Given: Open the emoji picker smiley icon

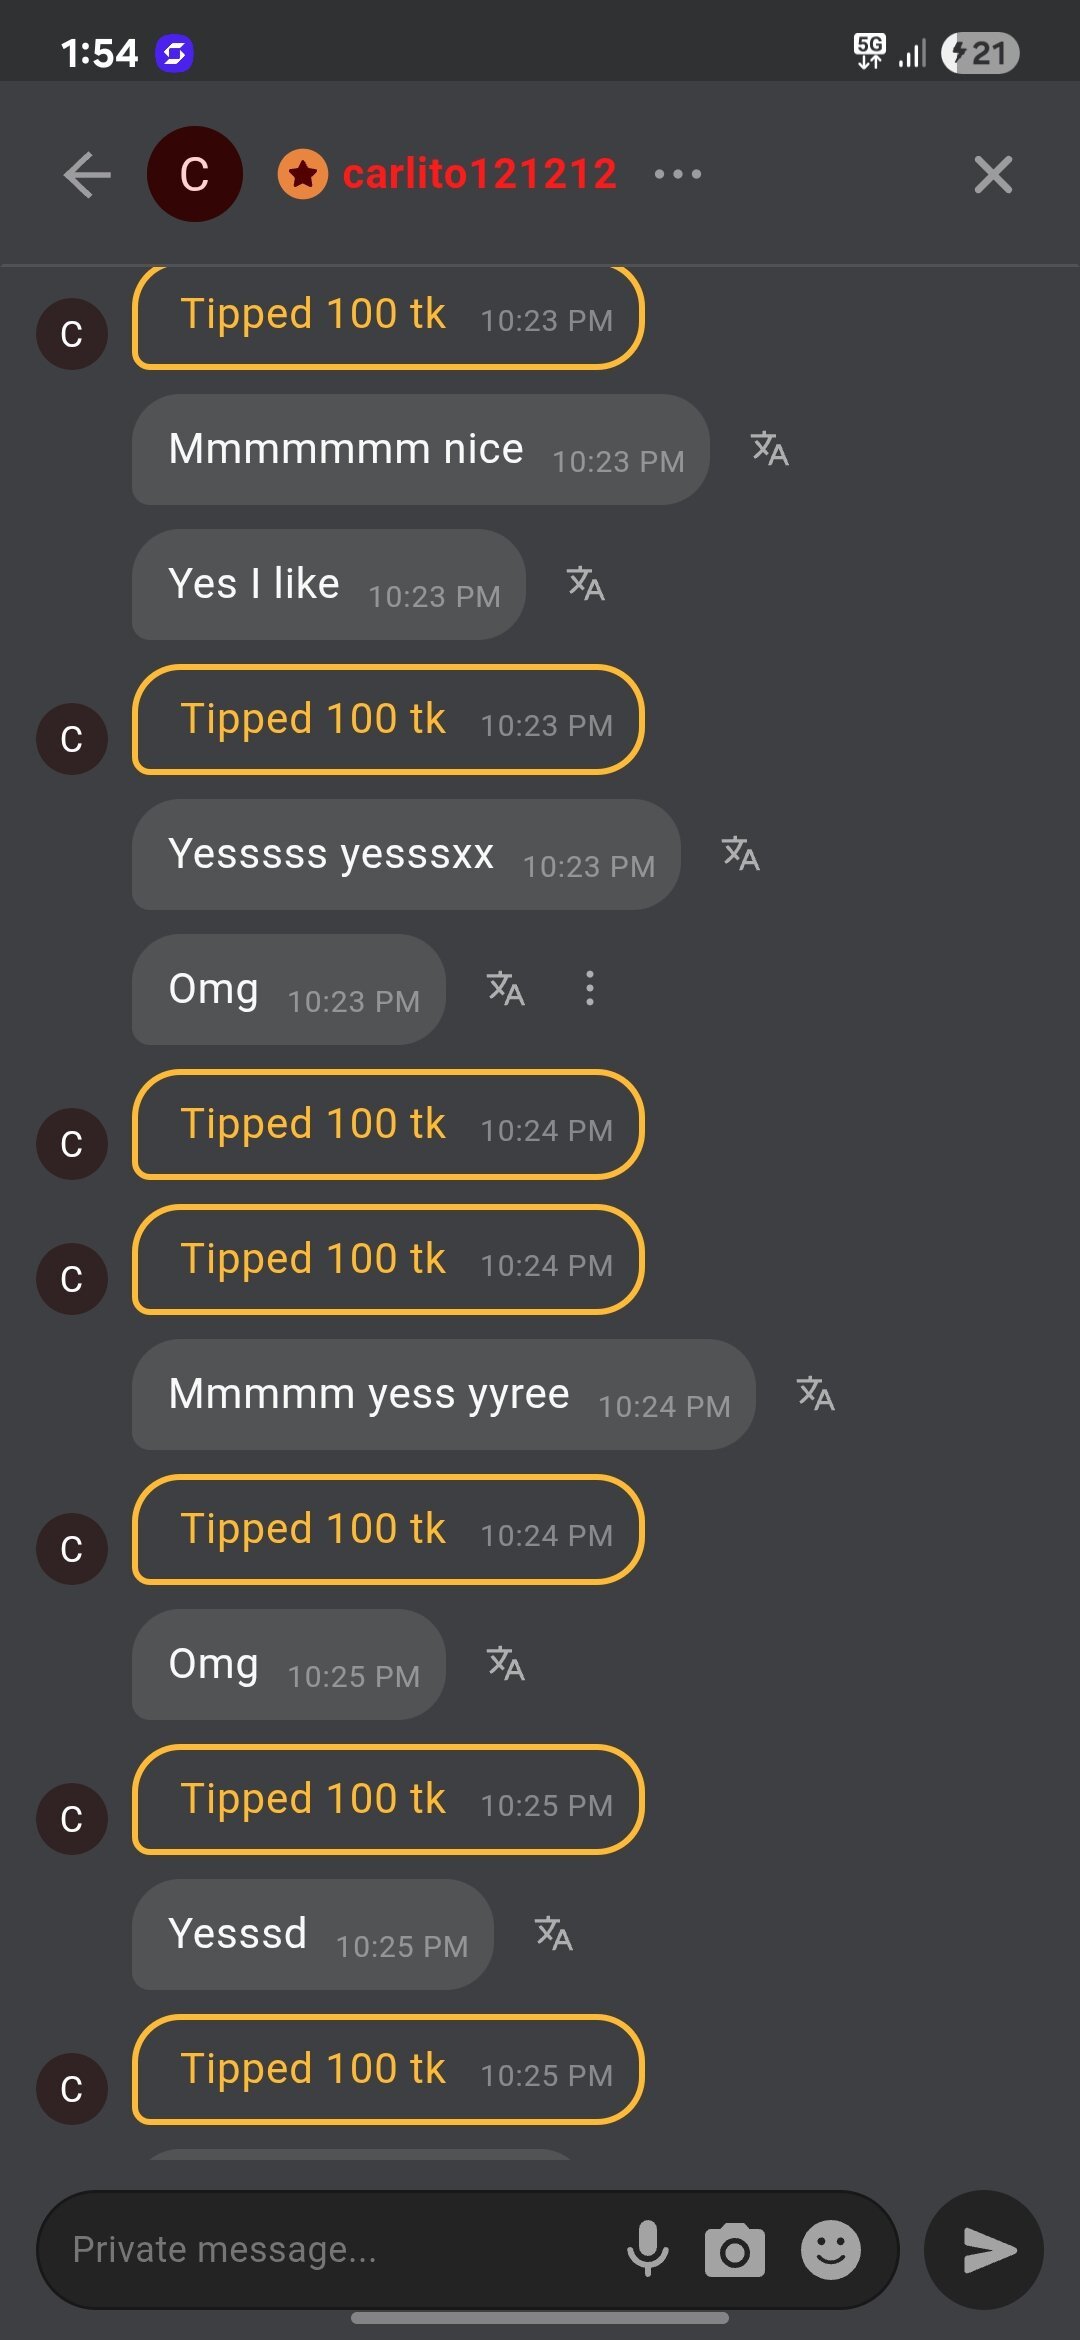Looking at the screenshot, I should point(830,2250).
